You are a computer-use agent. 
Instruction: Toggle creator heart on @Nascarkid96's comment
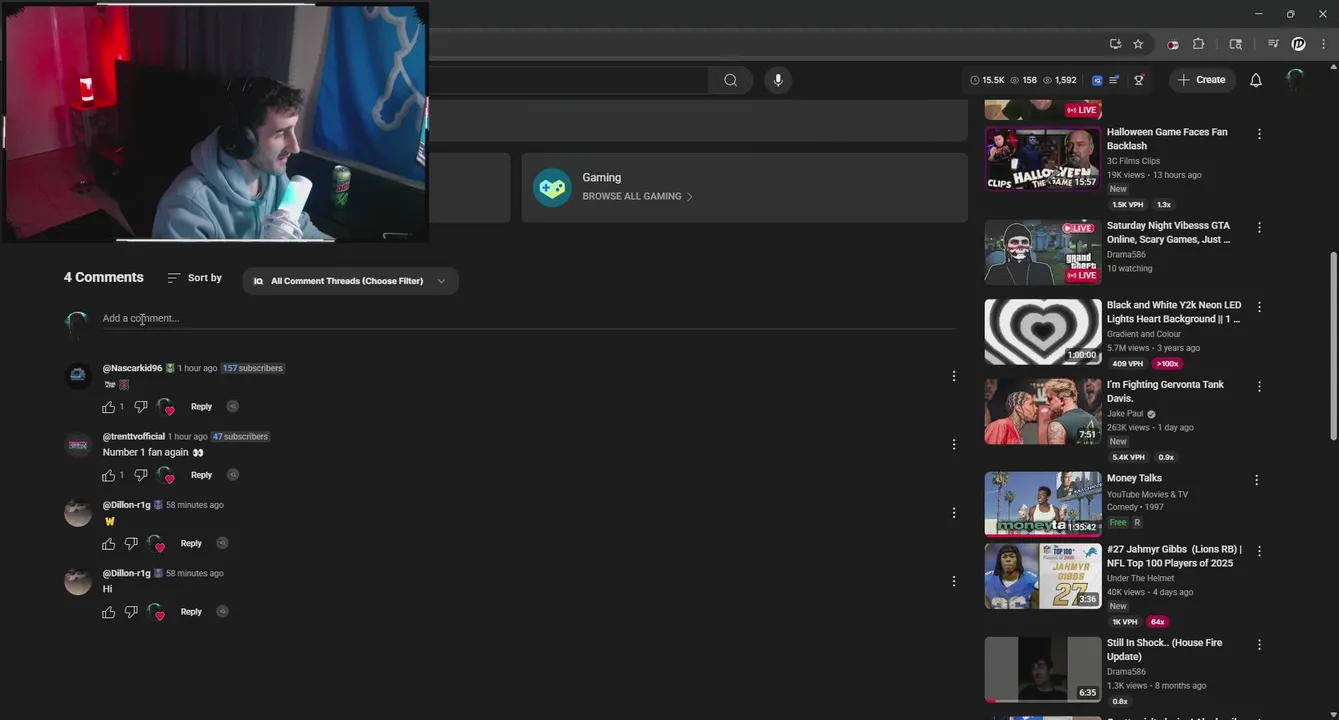pos(165,407)
